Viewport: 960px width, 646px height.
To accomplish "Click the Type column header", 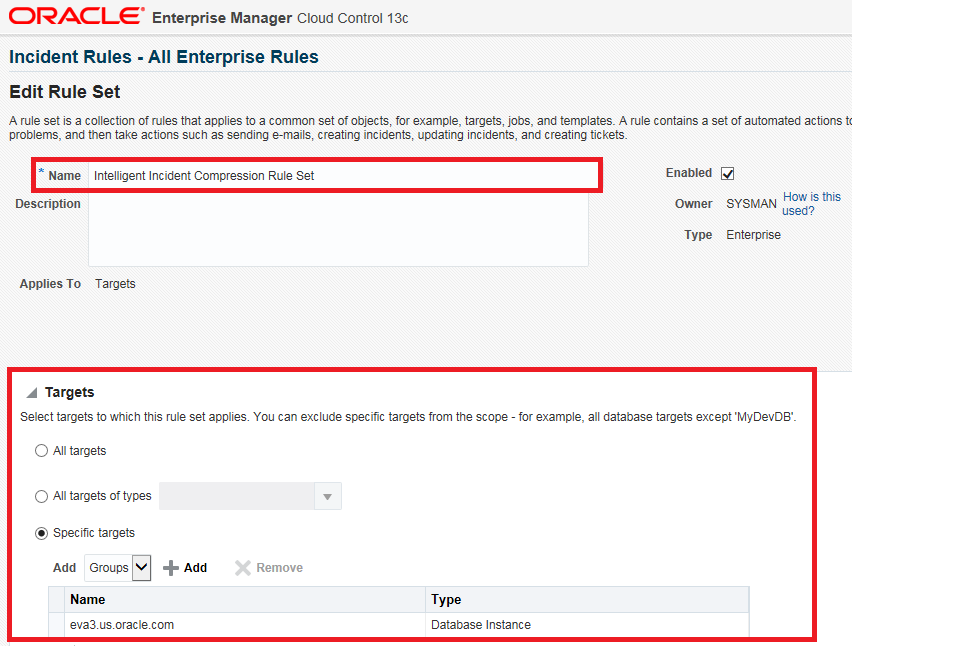I will (587, 600).
